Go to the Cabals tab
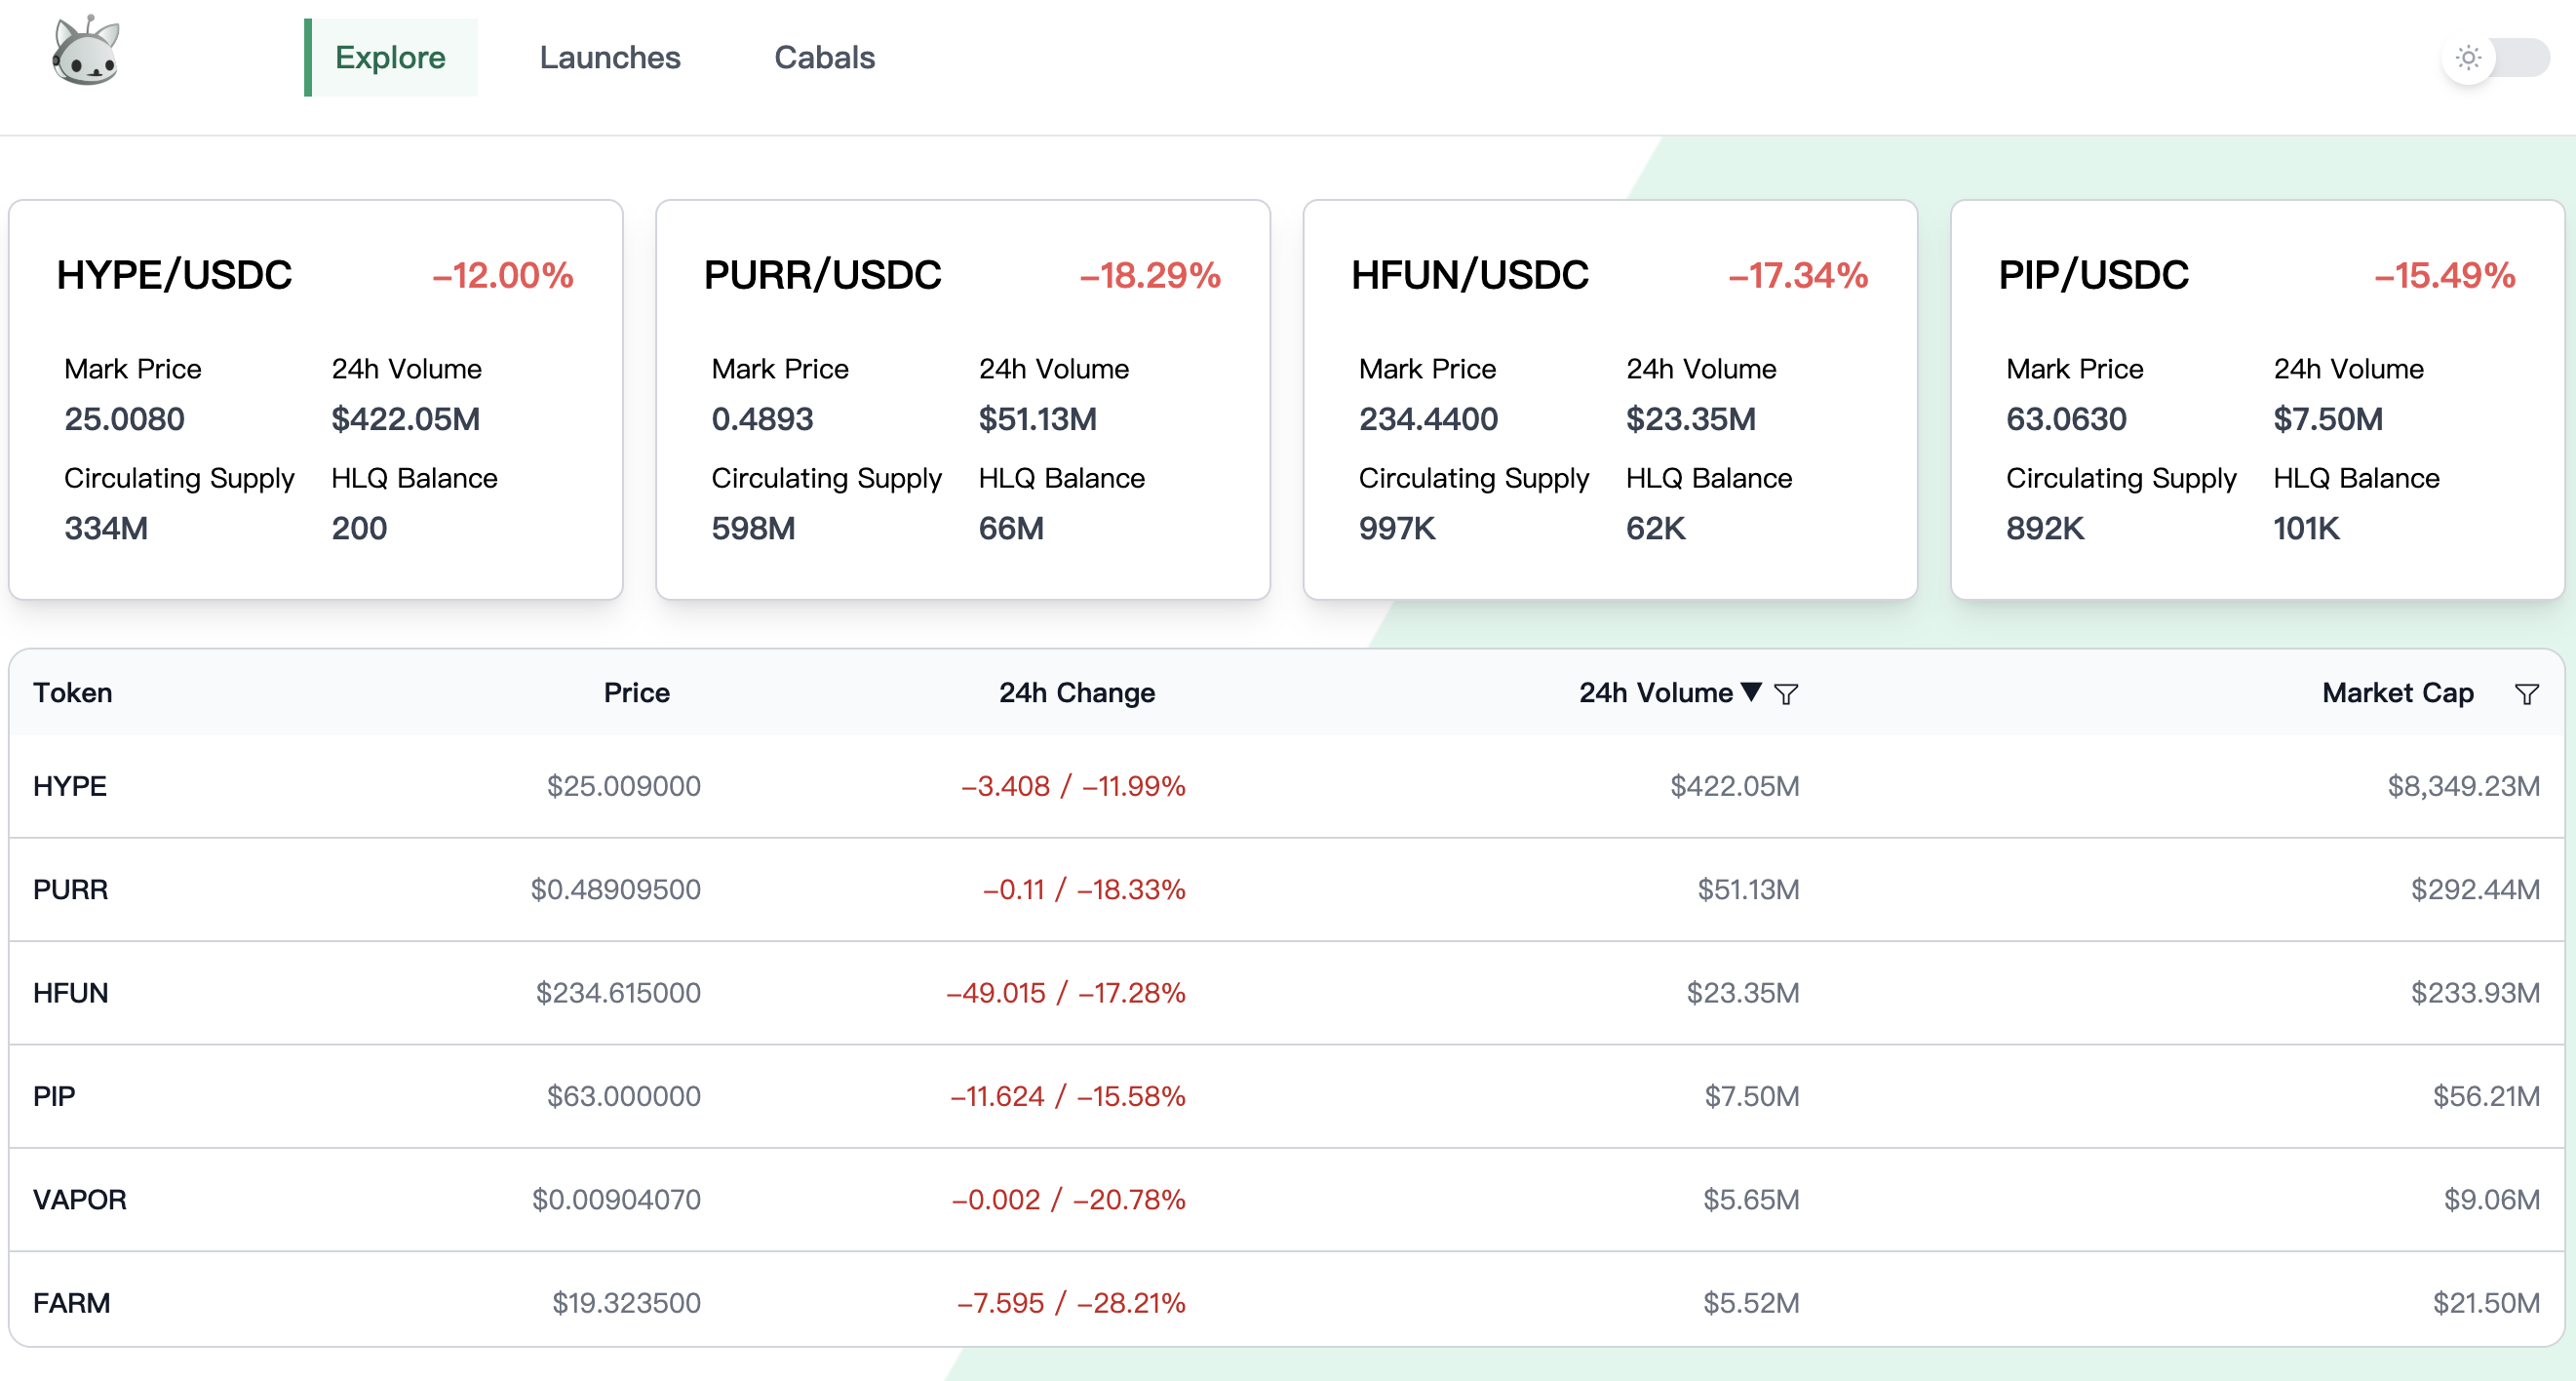Viewport: 2576px width, 1381px height. click(824, 58)
